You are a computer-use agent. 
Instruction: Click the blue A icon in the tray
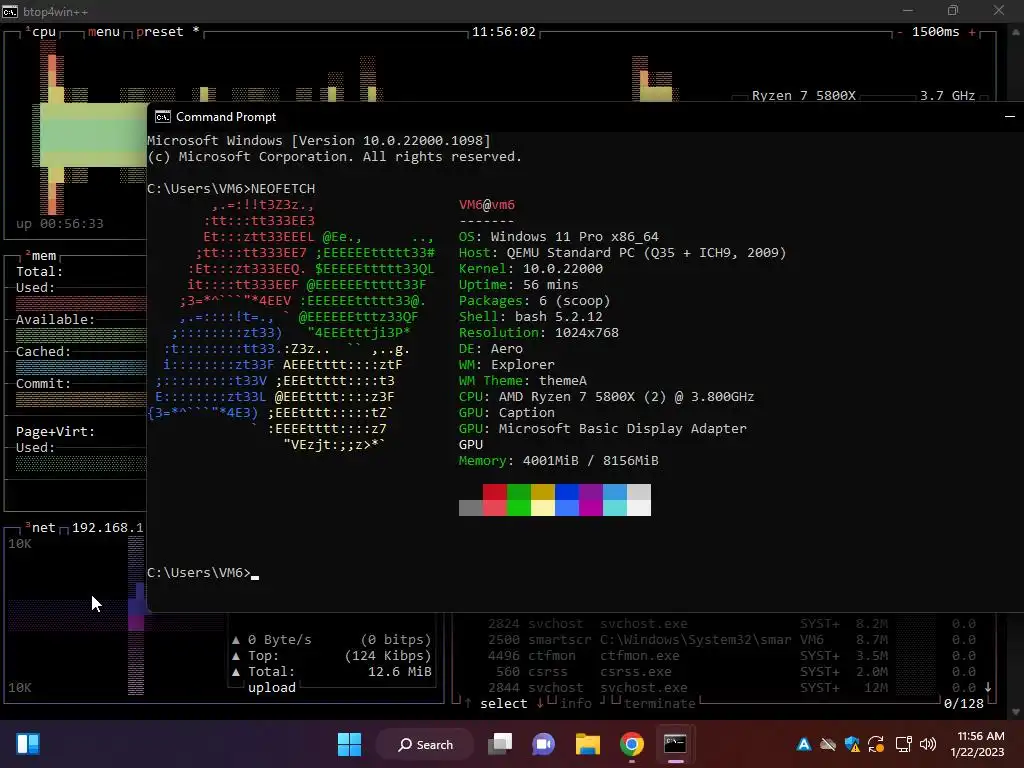point(804,744)
